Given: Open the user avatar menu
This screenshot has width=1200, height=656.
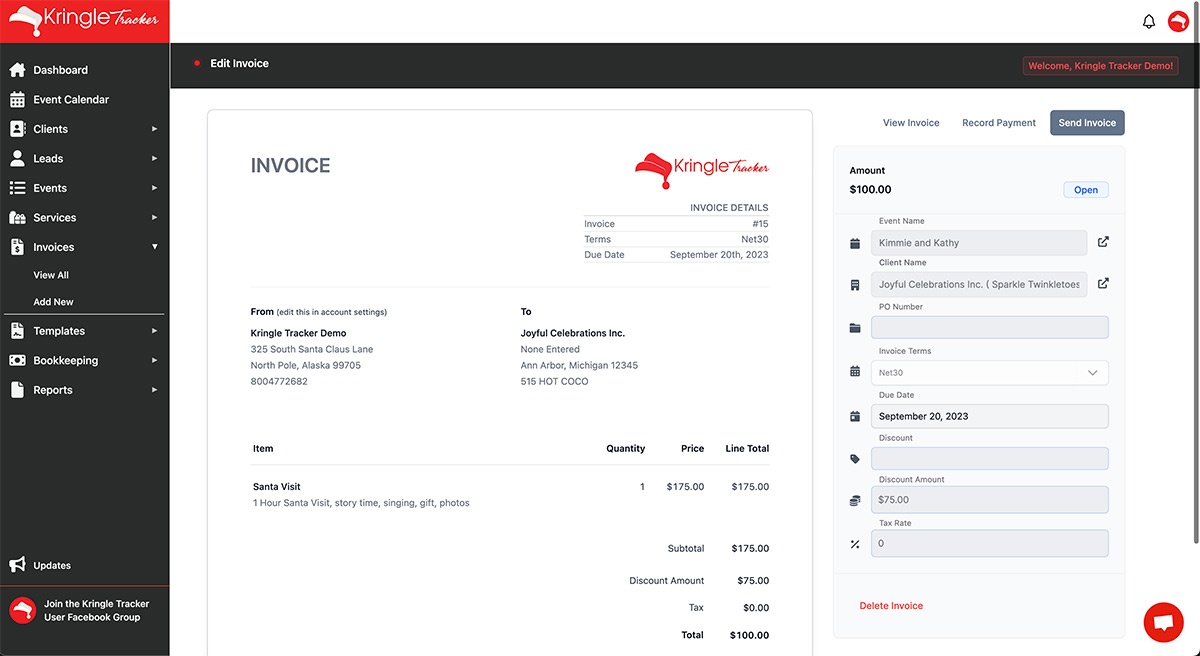Looking at the screenshot, I should pos(1178,21).
